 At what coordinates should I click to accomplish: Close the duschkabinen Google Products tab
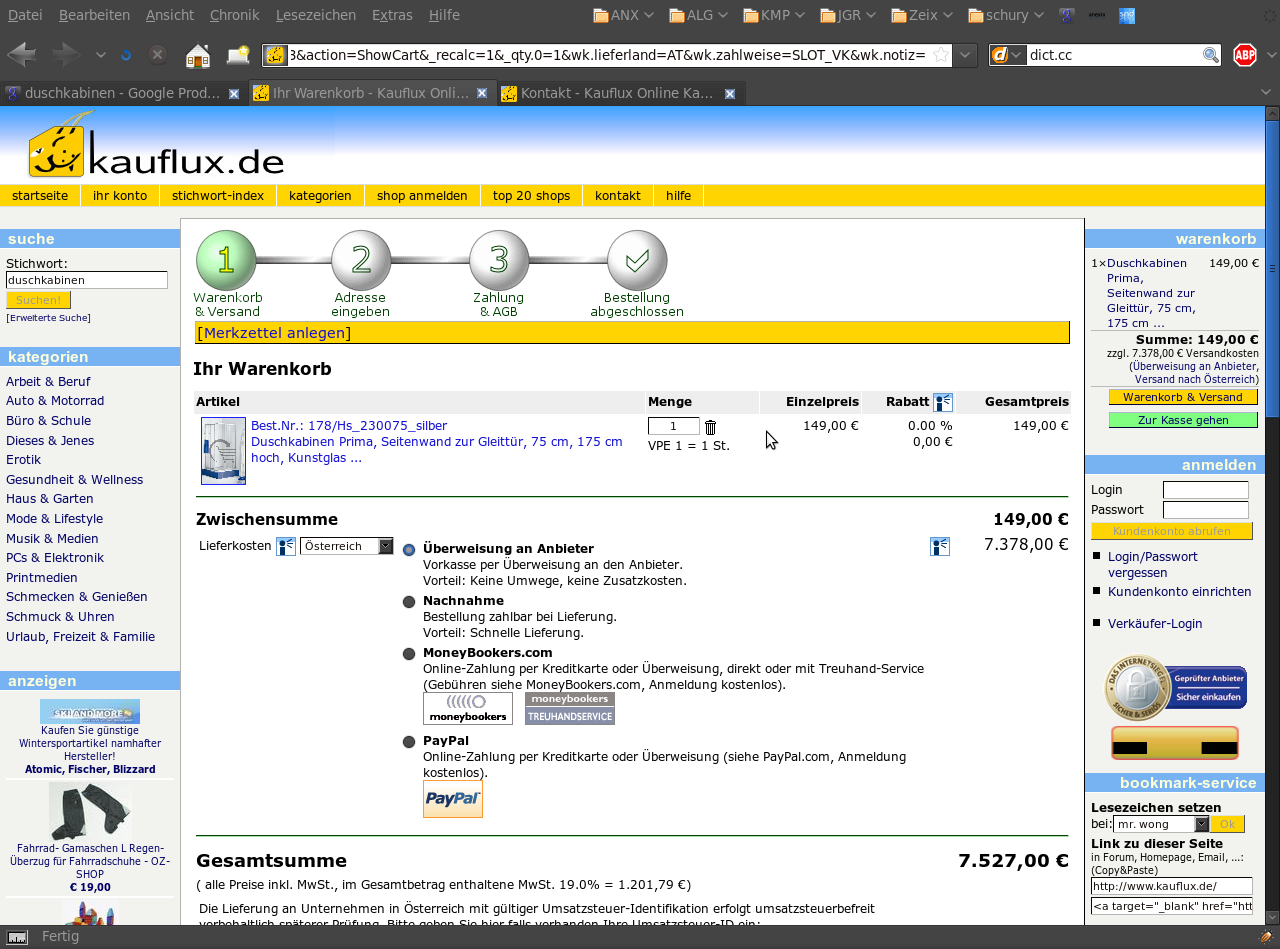click(234, 94)
